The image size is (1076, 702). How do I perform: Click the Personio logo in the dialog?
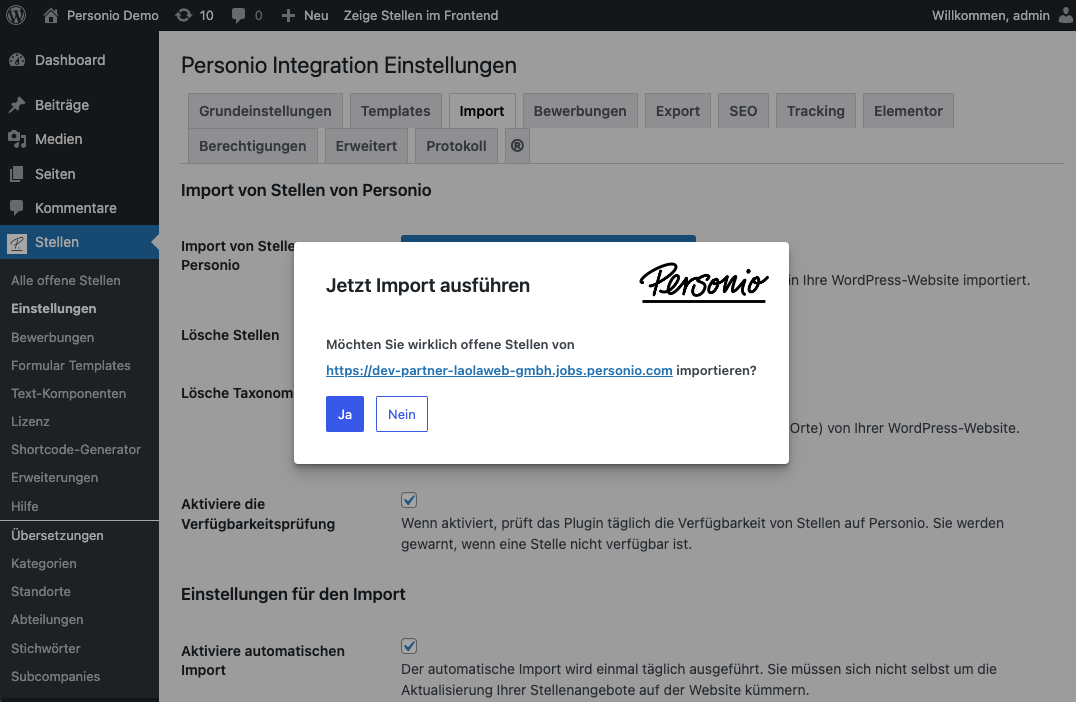pos(704,283)
